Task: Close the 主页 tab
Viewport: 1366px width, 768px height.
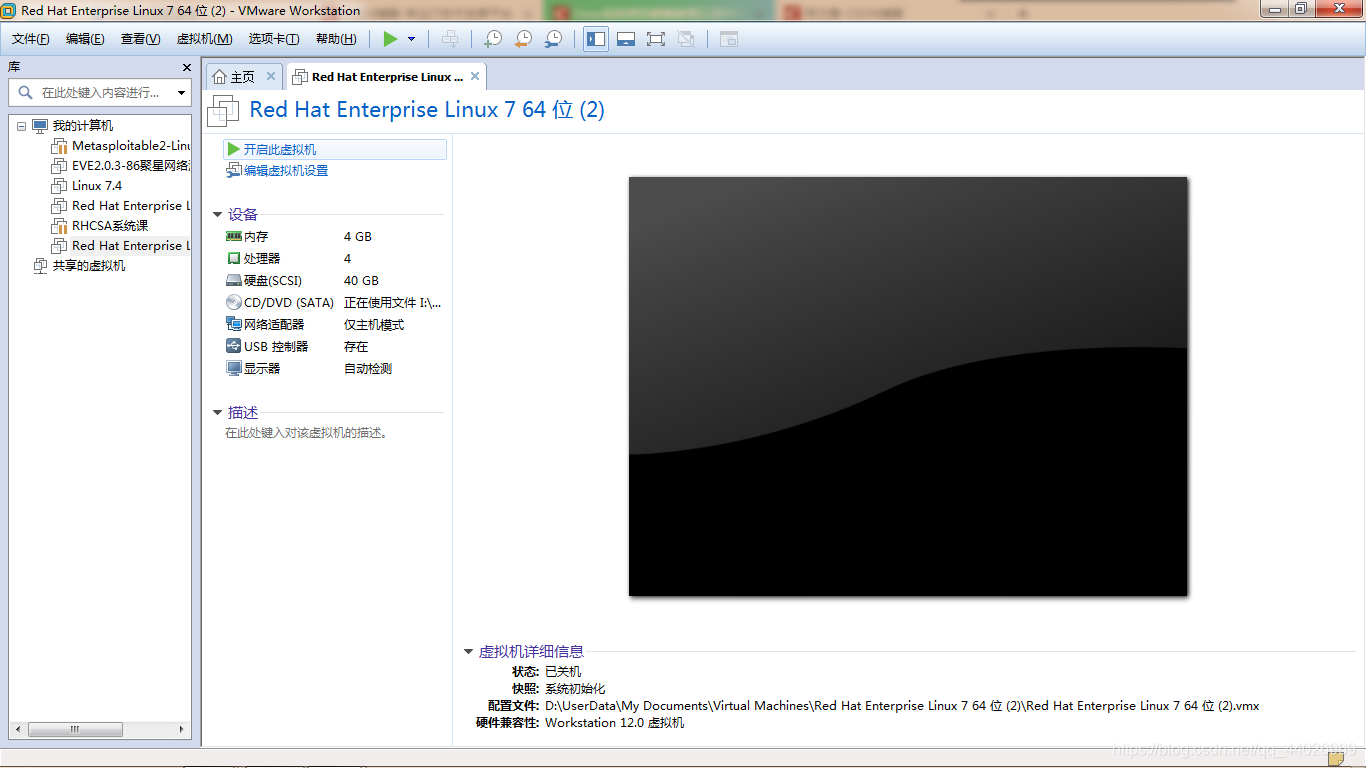Action: click(270, 76)
